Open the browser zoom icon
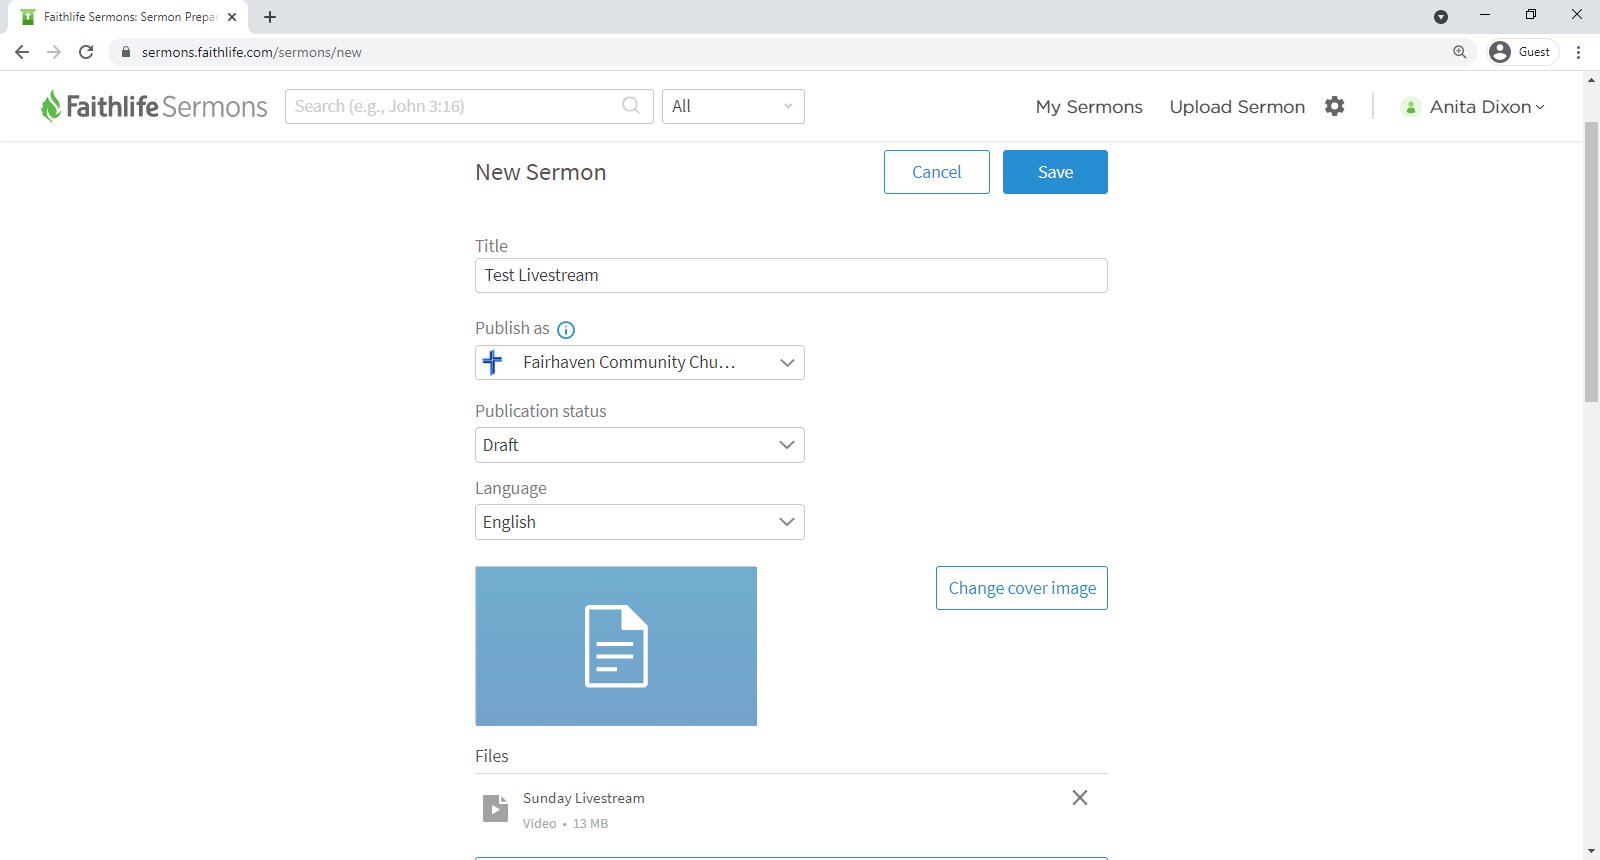The width and height of the screenshot is (1600, 860). point(1460,52)
